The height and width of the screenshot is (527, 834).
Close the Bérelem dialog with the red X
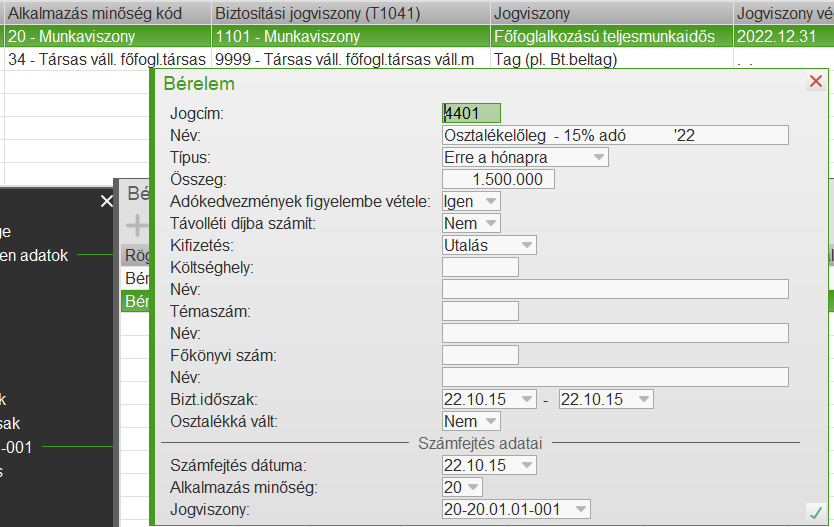click(815, 81)
